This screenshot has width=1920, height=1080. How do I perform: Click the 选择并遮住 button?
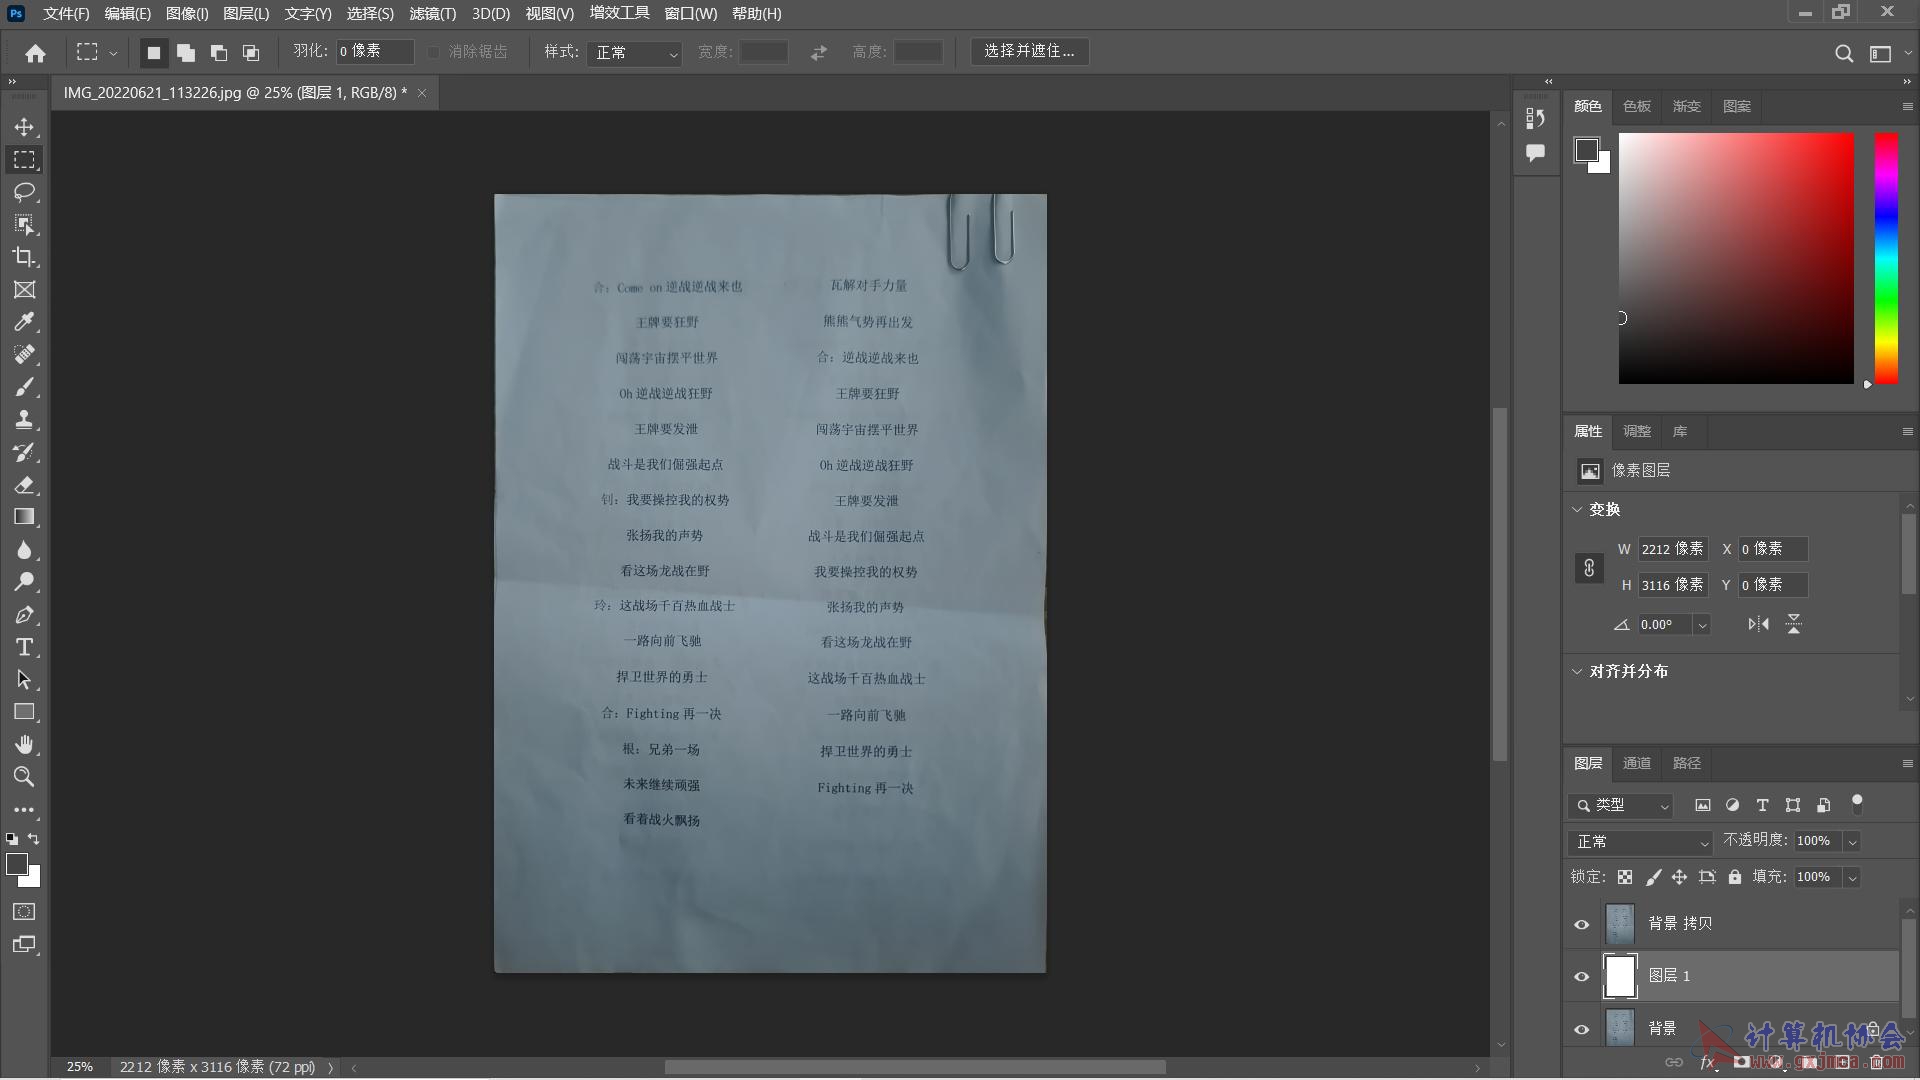[1029, 51]
